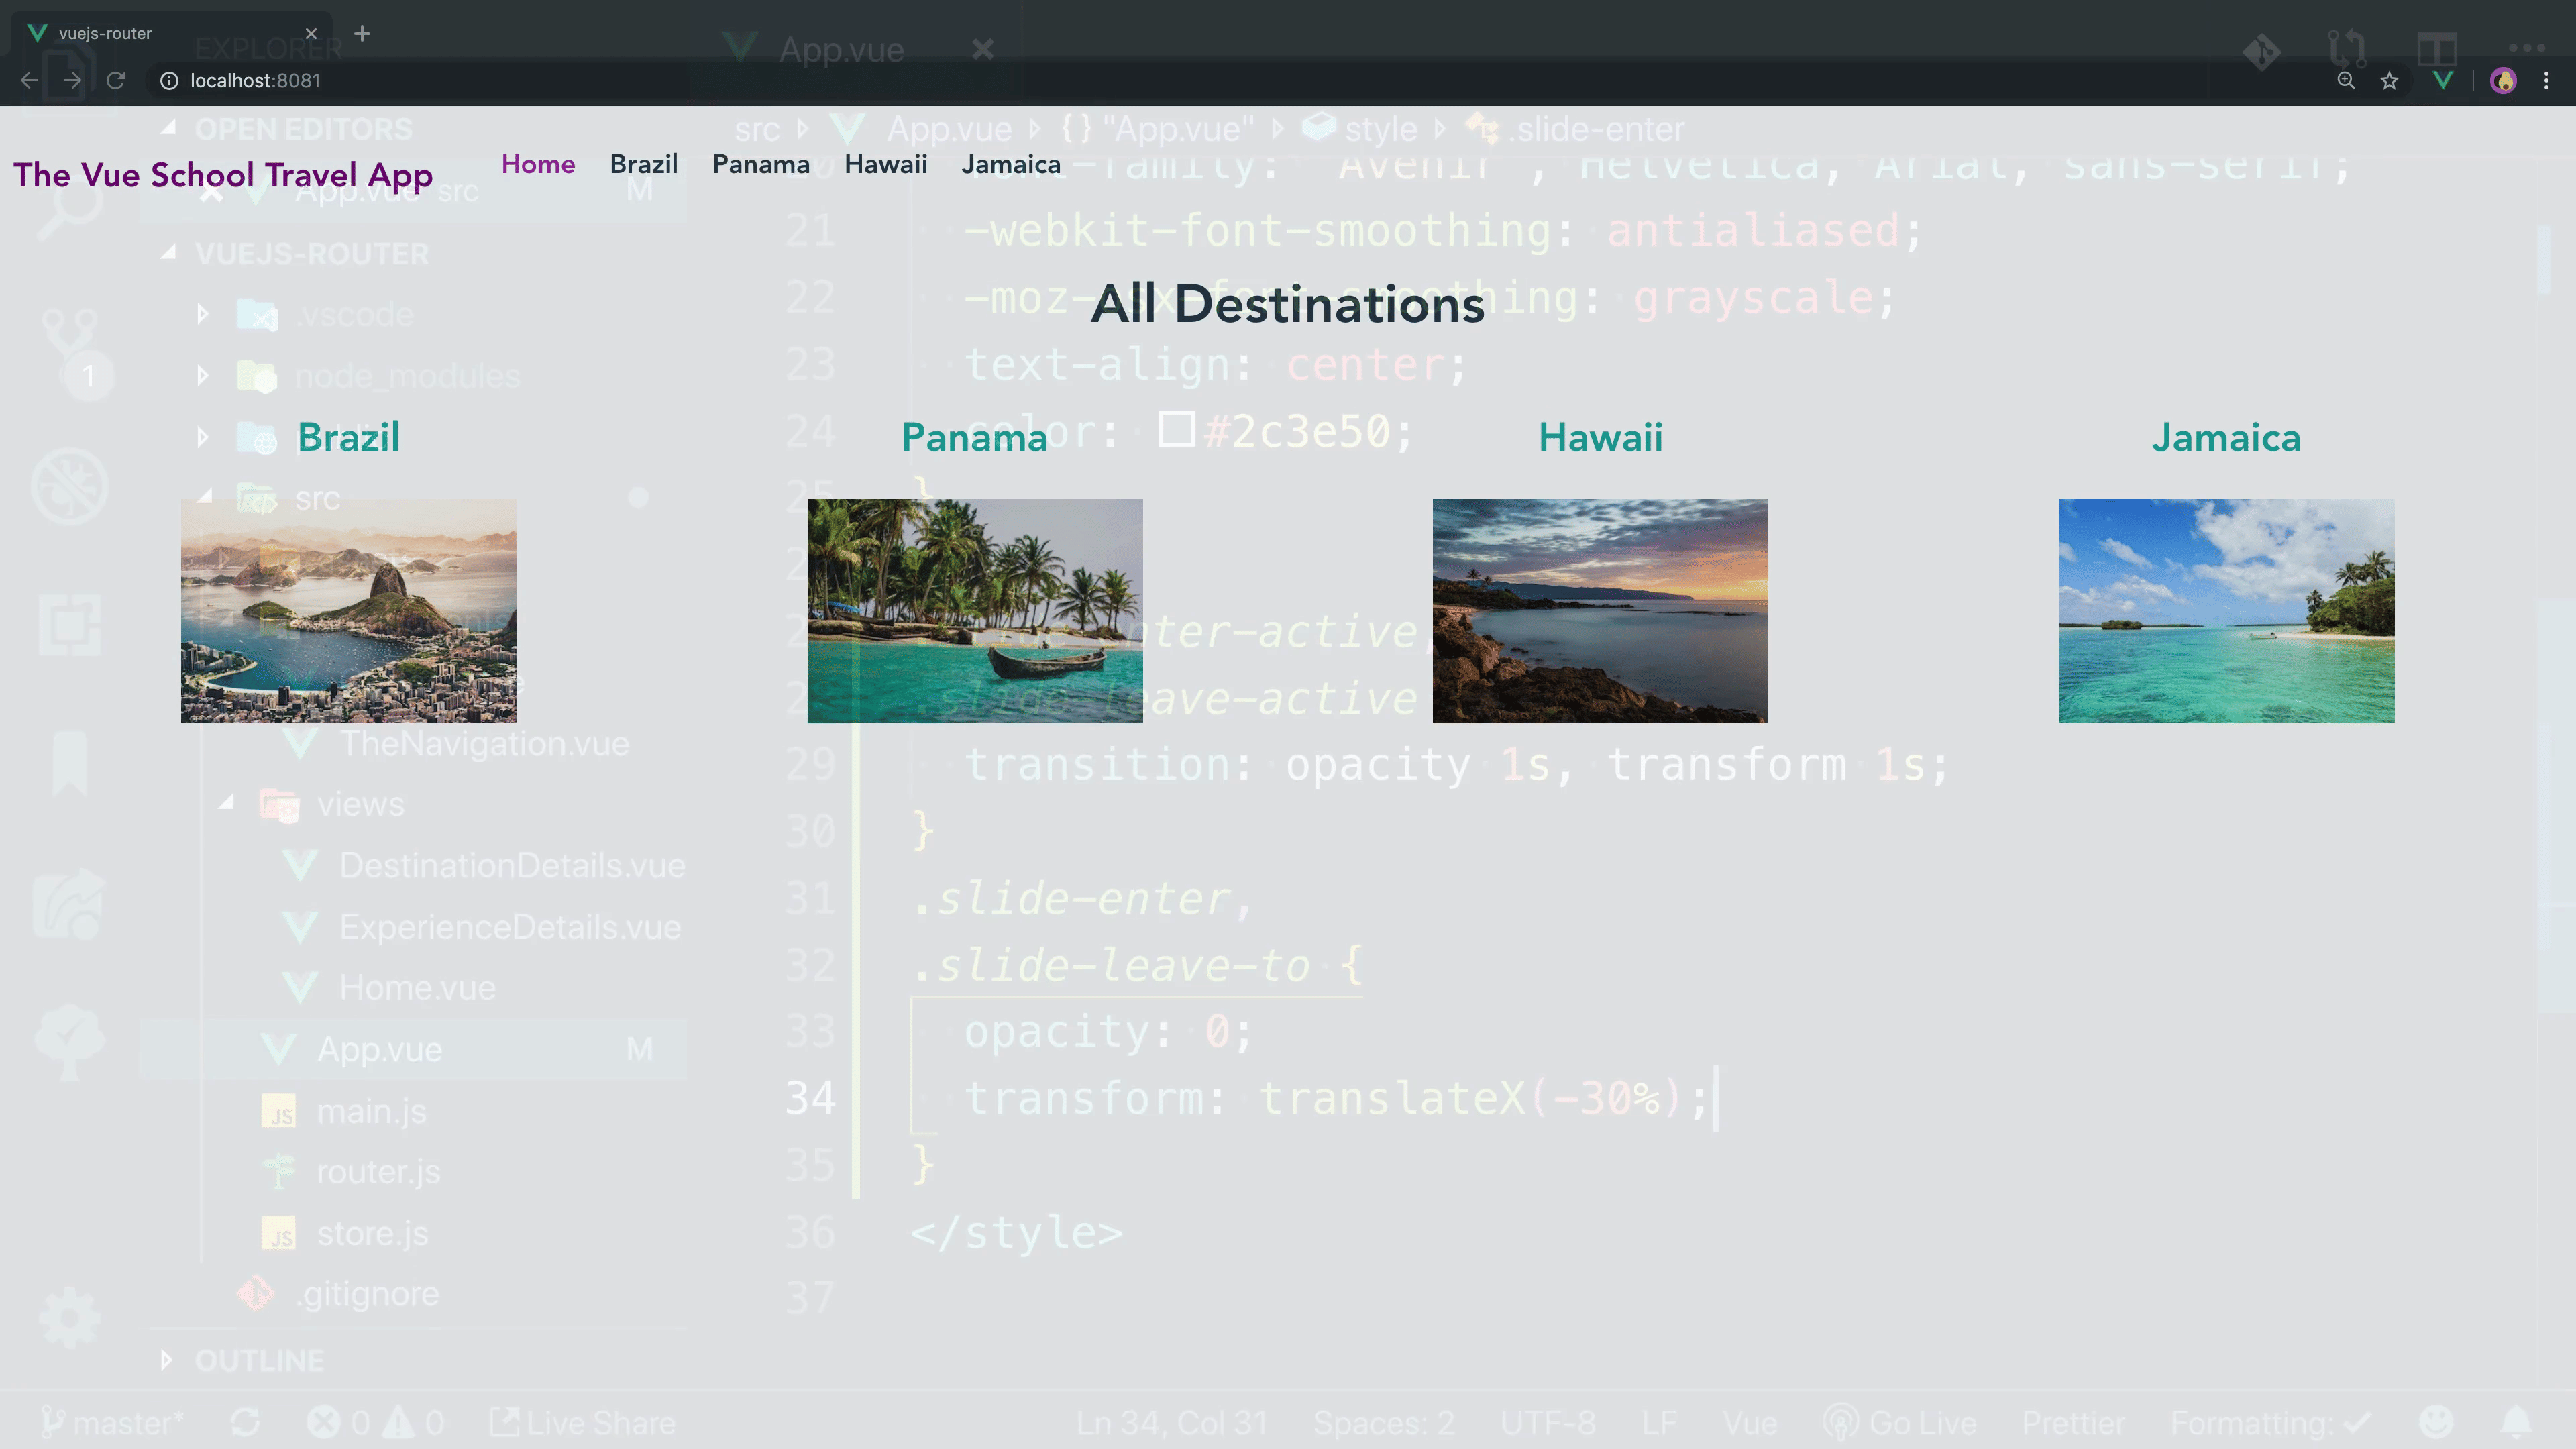Open Extensions in the VS Code activity bar

pyautogui.click(x=69, y=625)
